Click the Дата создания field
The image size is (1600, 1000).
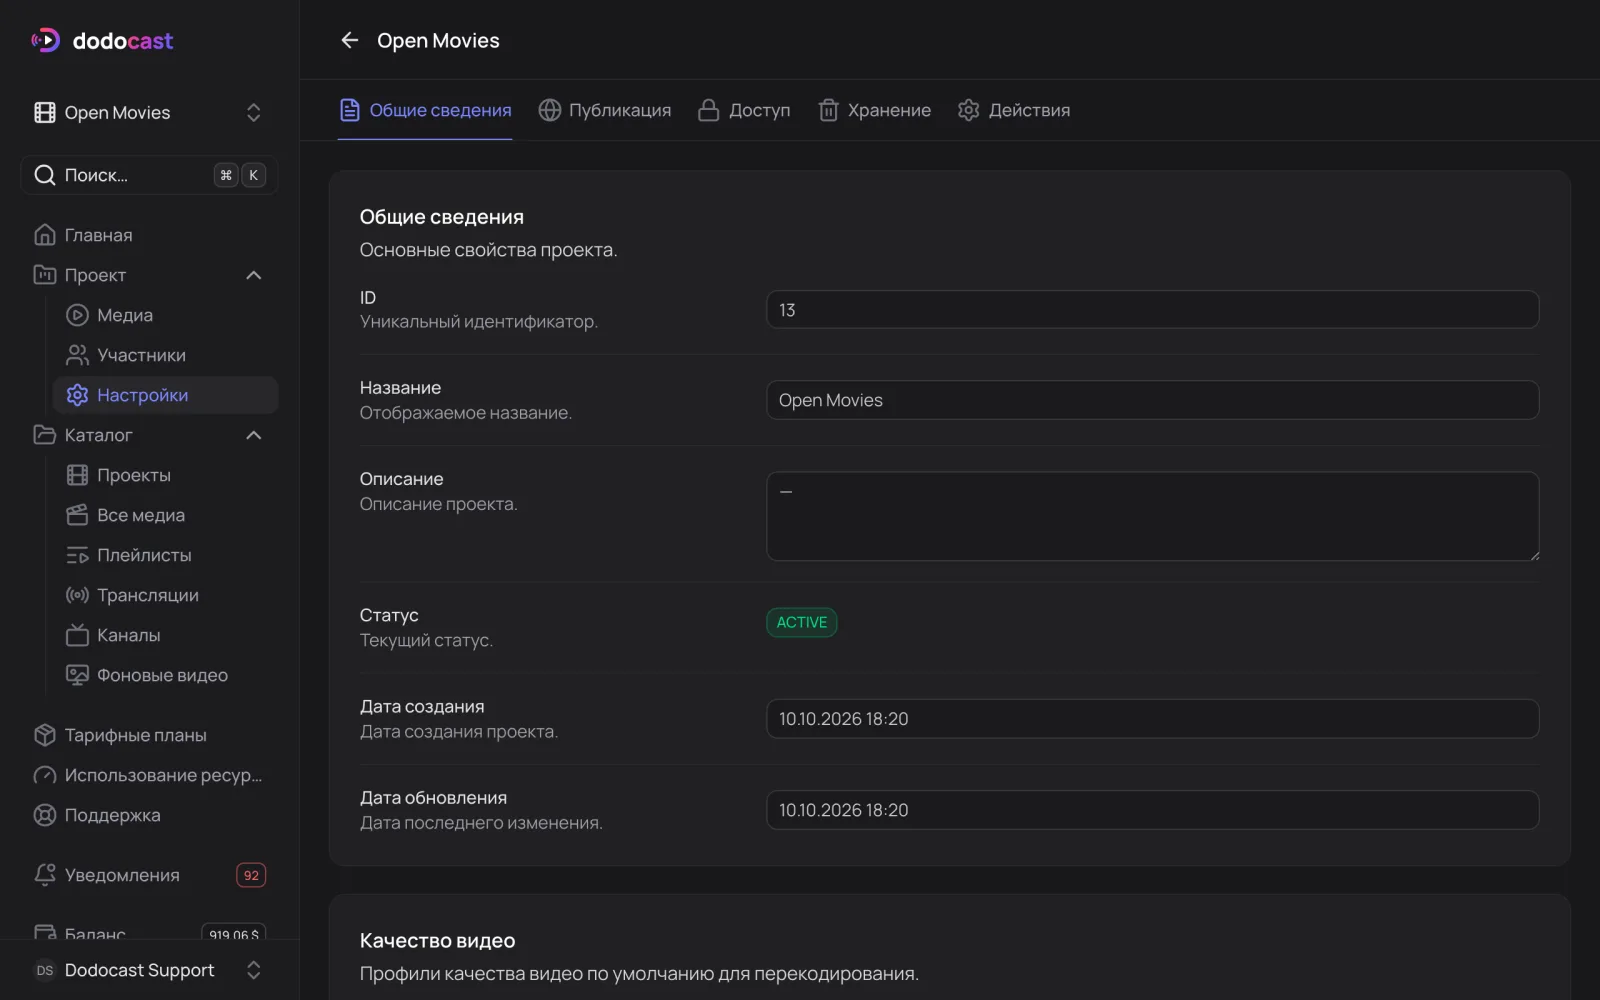(x=1152, y=719)
